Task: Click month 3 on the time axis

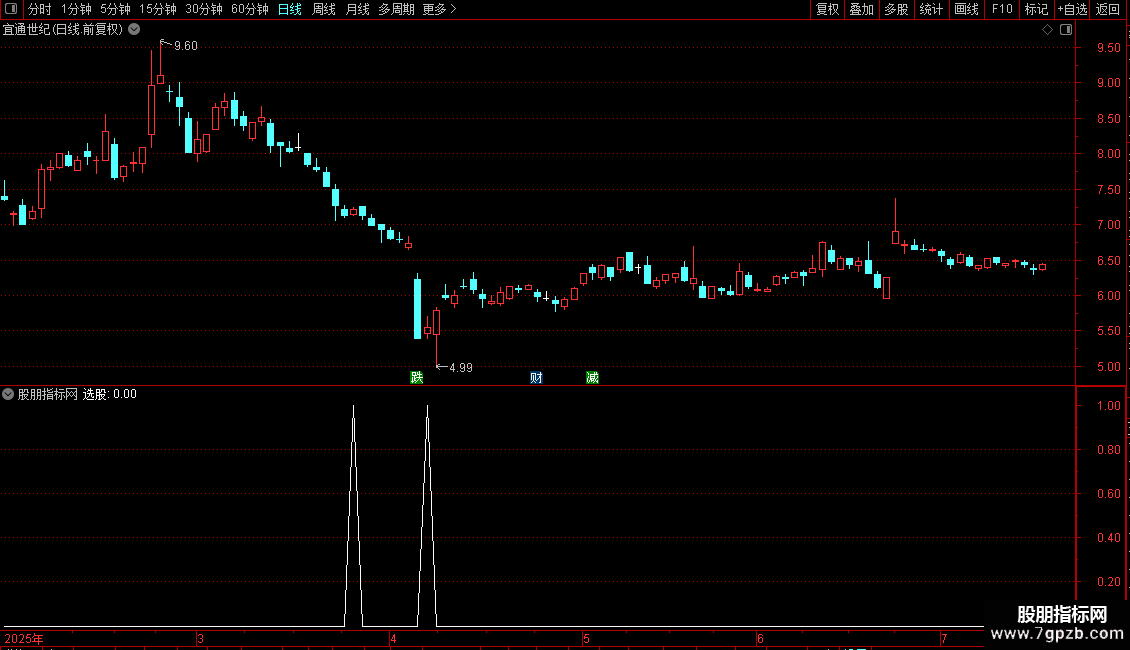Action: point(200,639)
